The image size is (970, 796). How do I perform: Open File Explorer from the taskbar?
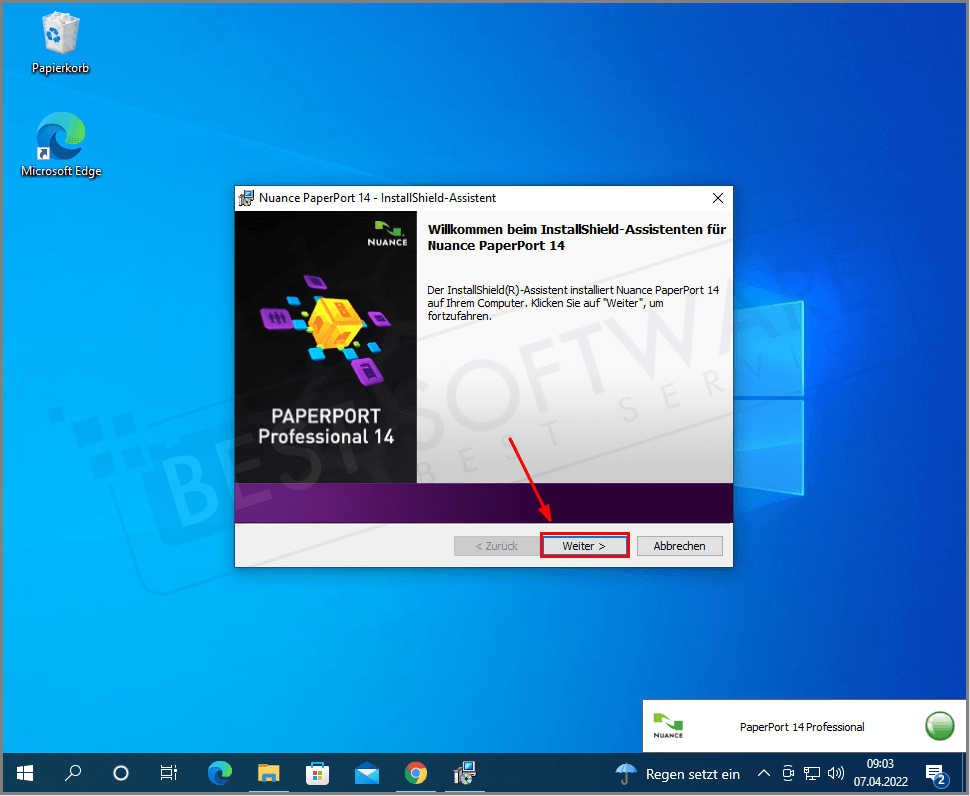pyautogui.click(x=268, y=773)
